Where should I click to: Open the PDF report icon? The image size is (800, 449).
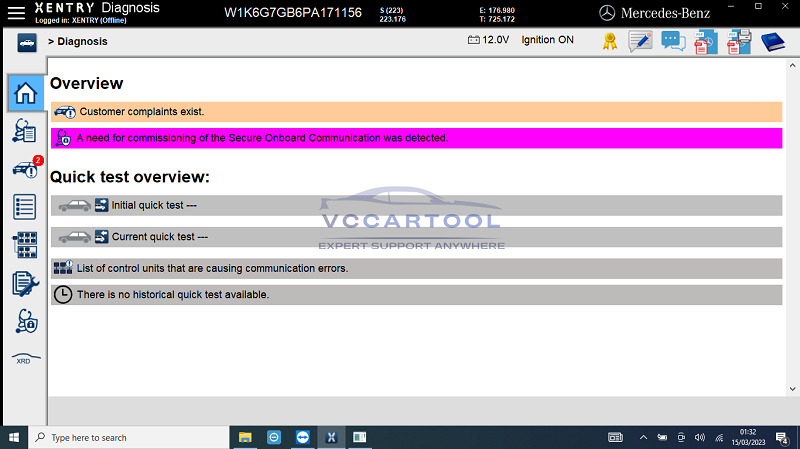coord(706,42)
